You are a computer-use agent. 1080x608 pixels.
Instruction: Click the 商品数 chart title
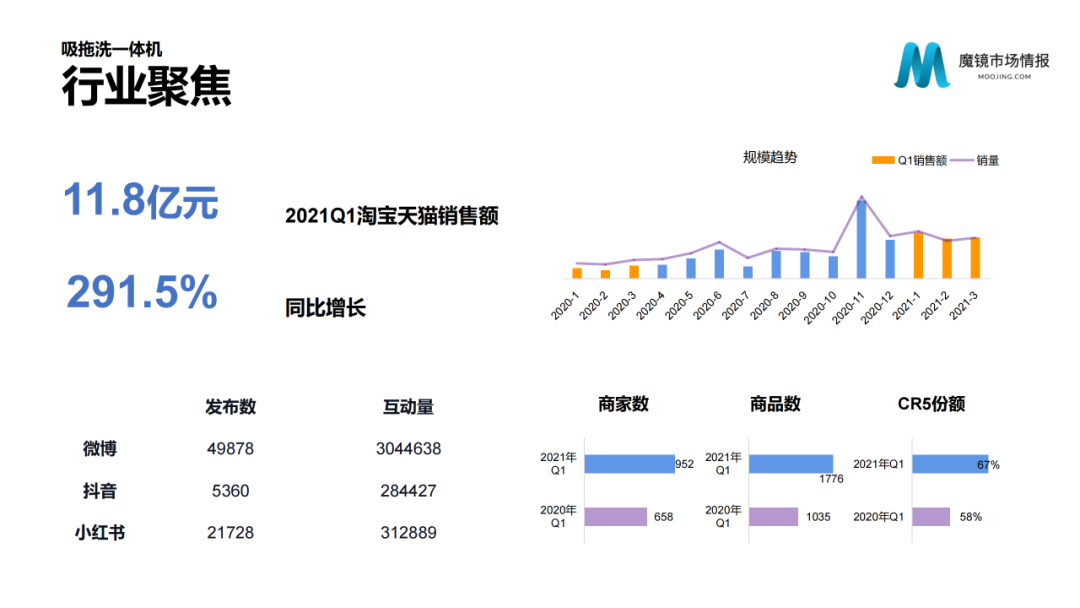pos(775,403)
